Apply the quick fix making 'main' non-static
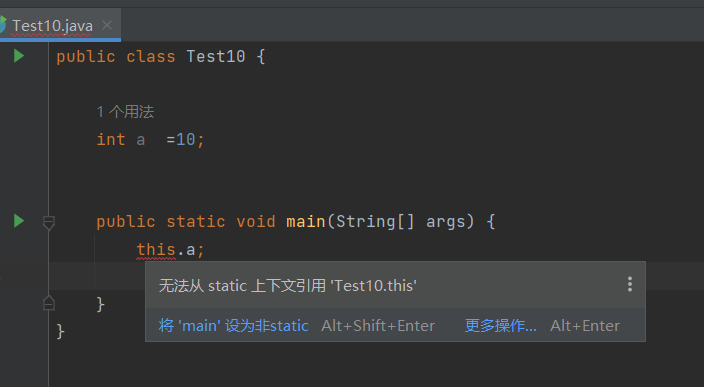704x387 pixels. point(233,325)
